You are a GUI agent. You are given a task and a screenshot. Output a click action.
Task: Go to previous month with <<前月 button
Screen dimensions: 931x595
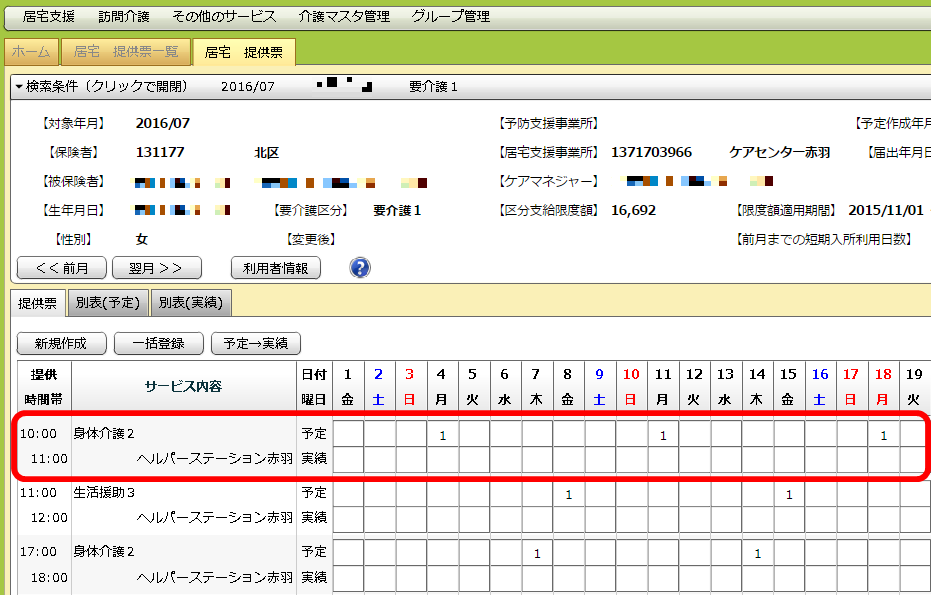[x=62, y=268]
